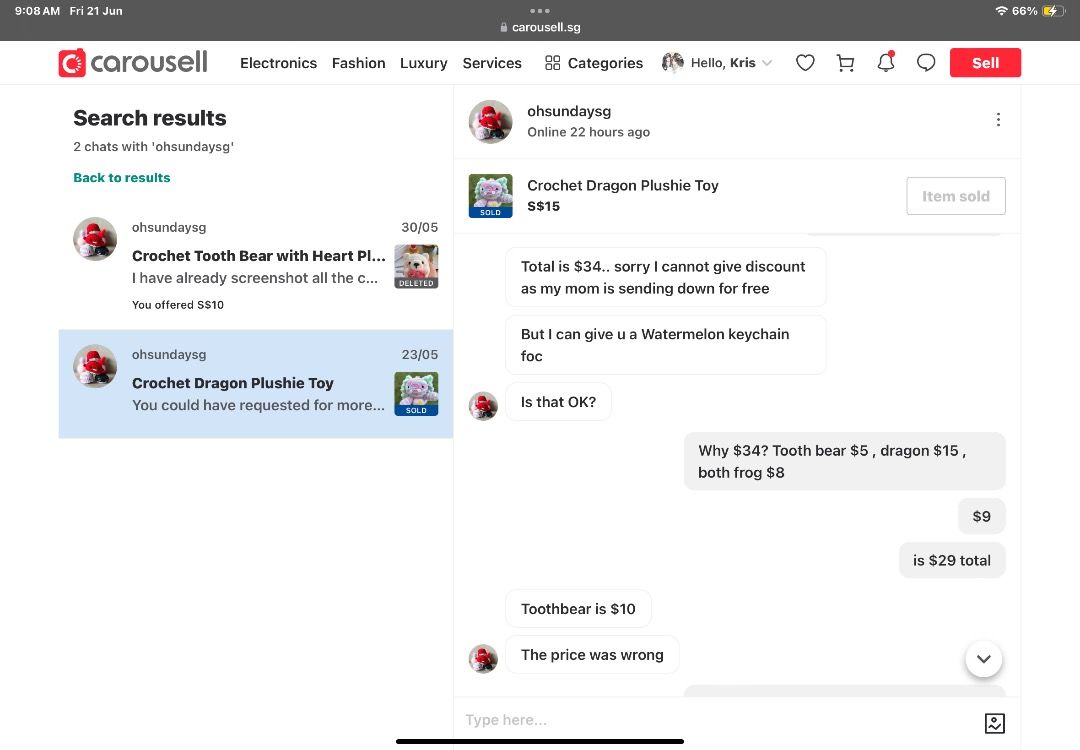Image resolution: width=1080 pixels, height=750 pixels.
Task: Open the likes heart icon
Action: (x=804, y=63)
